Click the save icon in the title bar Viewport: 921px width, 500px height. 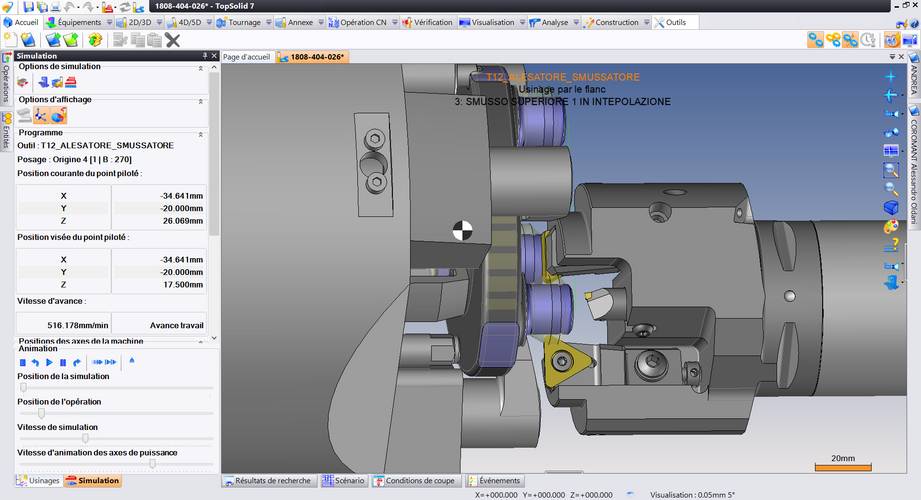[27, 6]
